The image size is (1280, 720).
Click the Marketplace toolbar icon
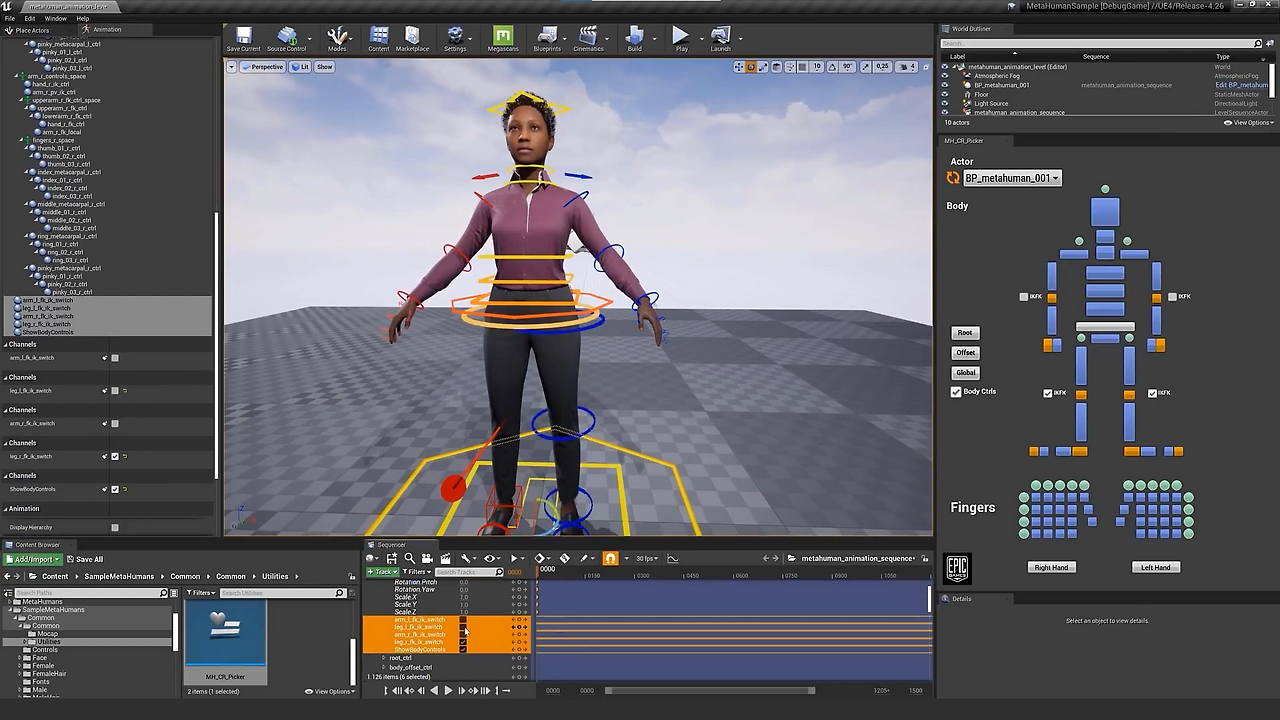(x=412, y=38)
